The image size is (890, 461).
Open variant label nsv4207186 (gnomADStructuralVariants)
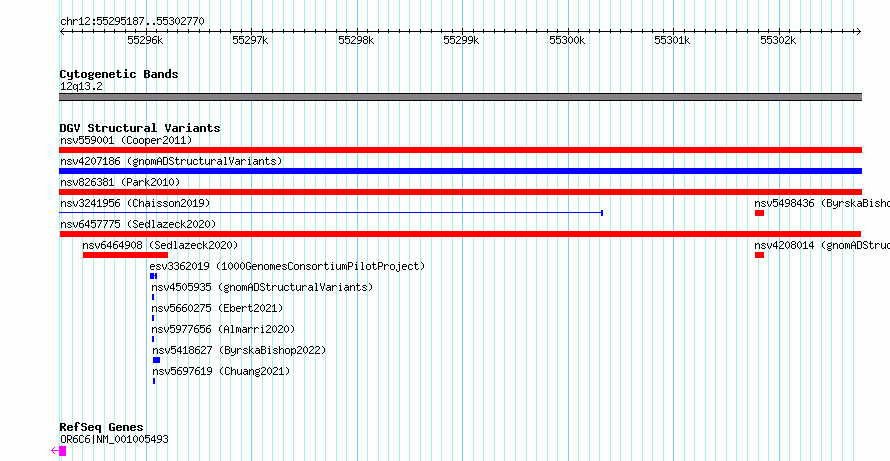click(171, 161)
